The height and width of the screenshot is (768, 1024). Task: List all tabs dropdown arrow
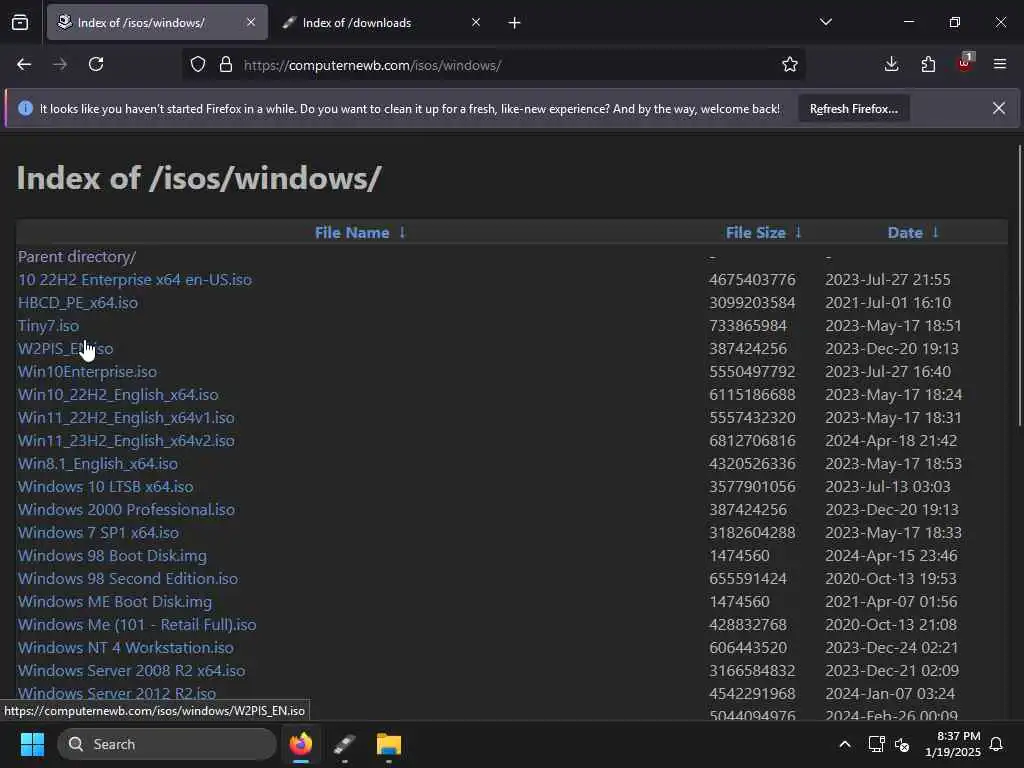(x=825, y=23)
